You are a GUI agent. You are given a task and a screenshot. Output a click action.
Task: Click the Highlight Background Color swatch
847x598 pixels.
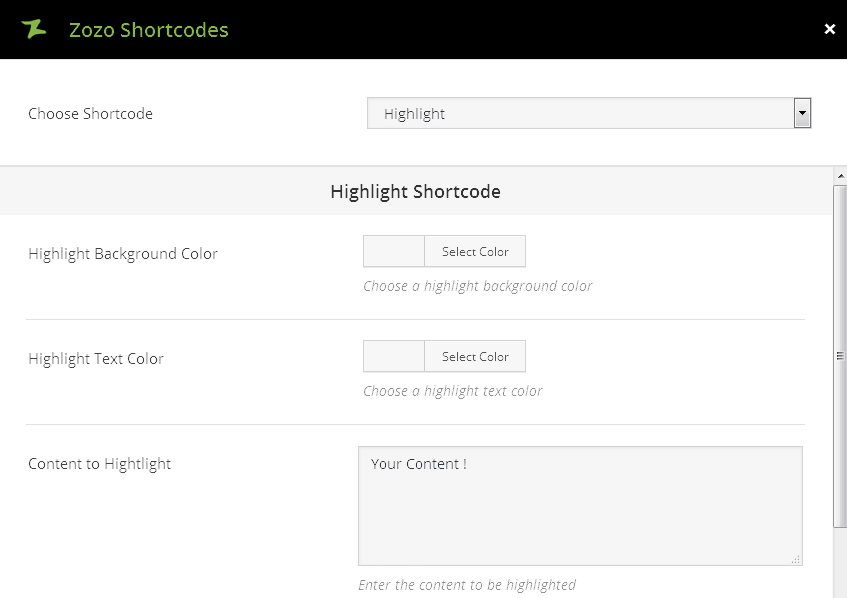394,252
